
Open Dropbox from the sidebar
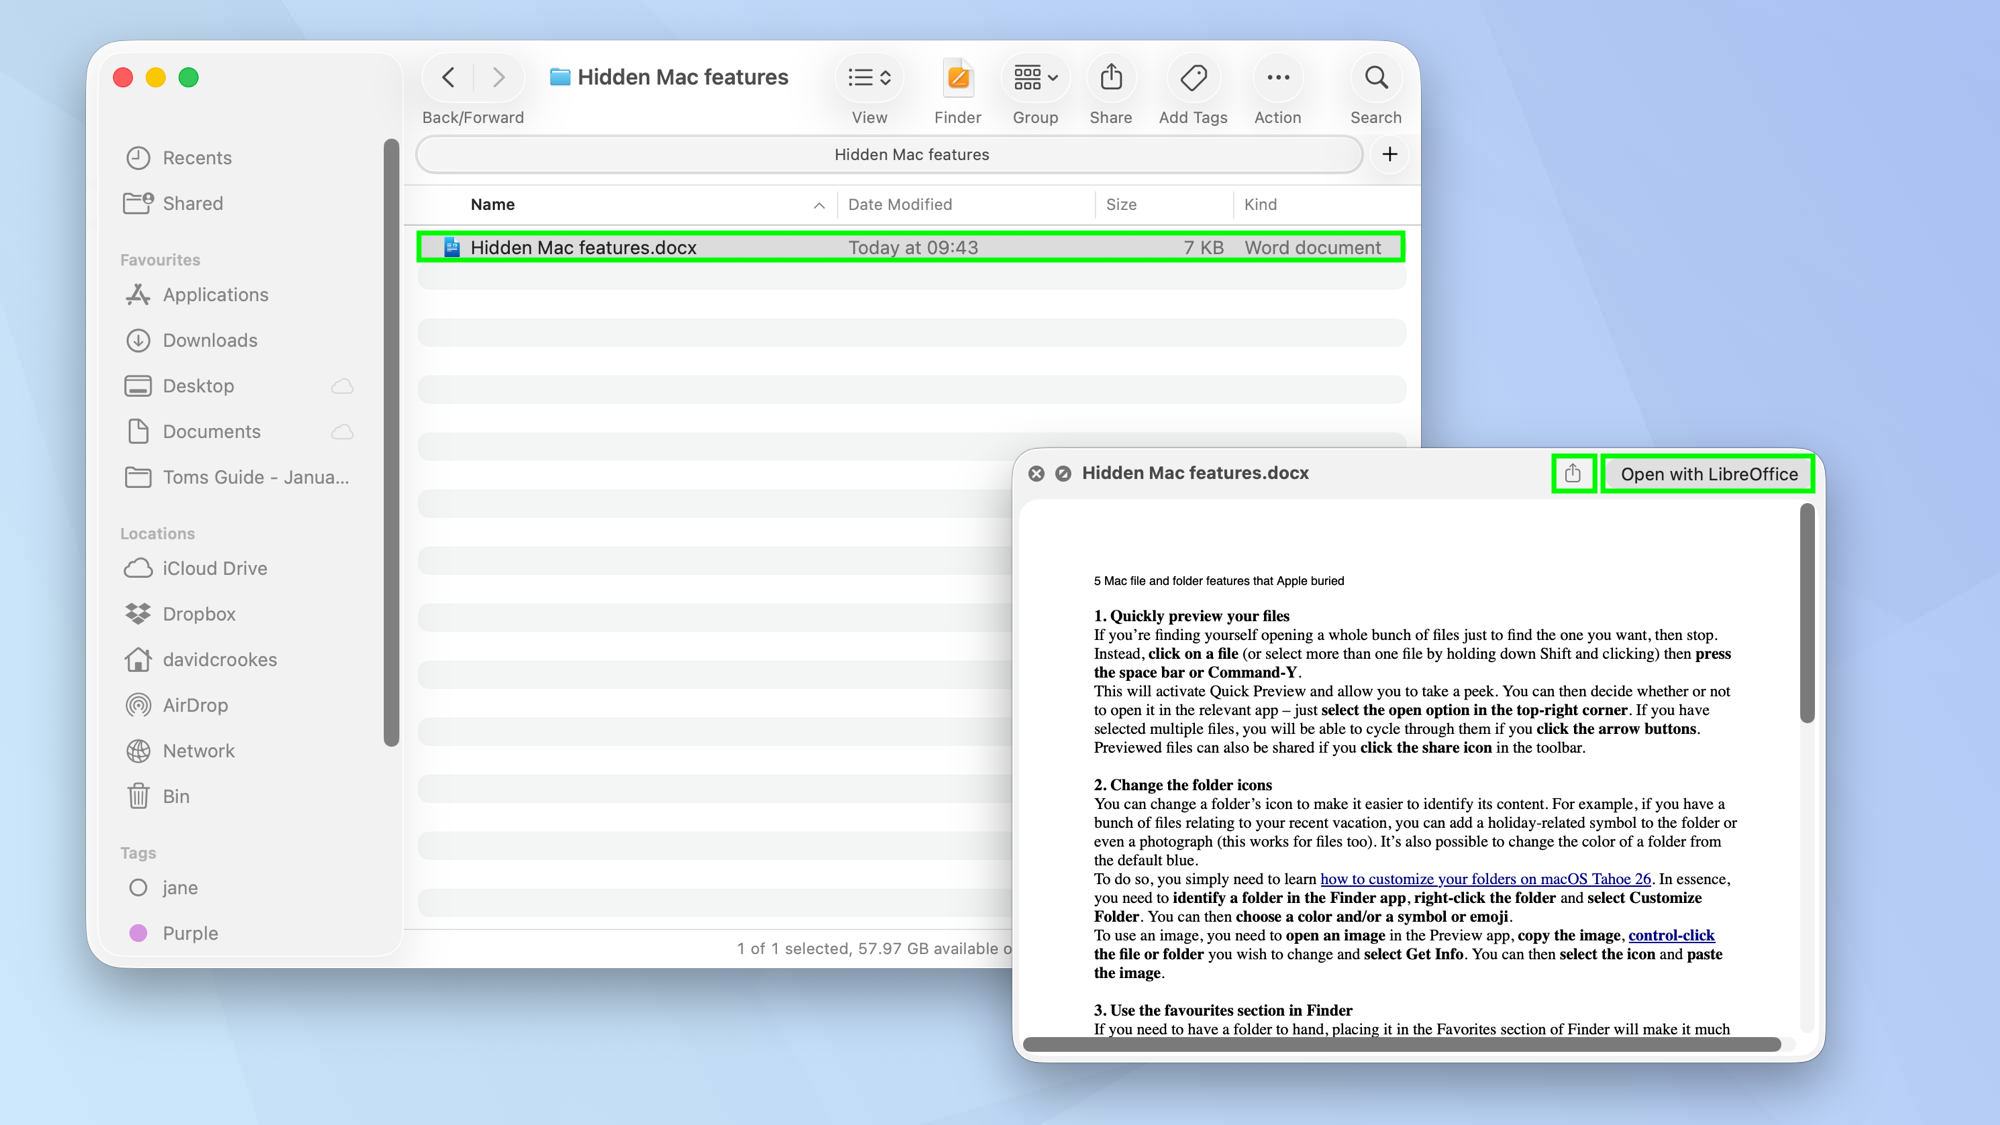tap(198, 613)
